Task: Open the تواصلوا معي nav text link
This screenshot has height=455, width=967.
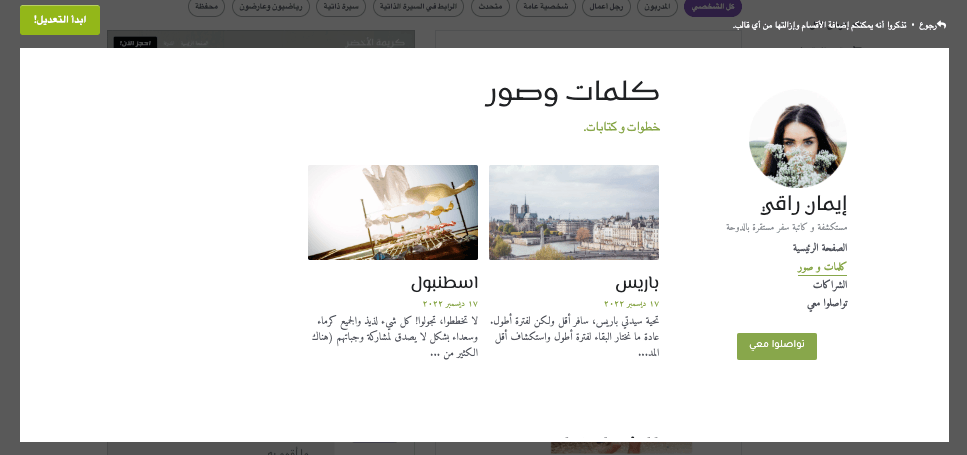Action: [827, 303]
